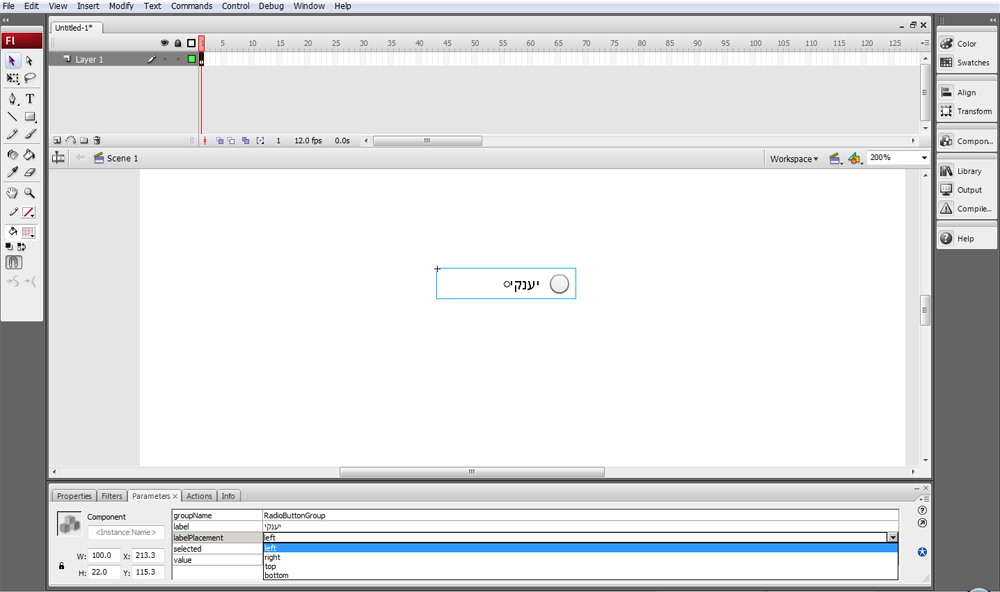Open the Align panel

pos(966,92)
